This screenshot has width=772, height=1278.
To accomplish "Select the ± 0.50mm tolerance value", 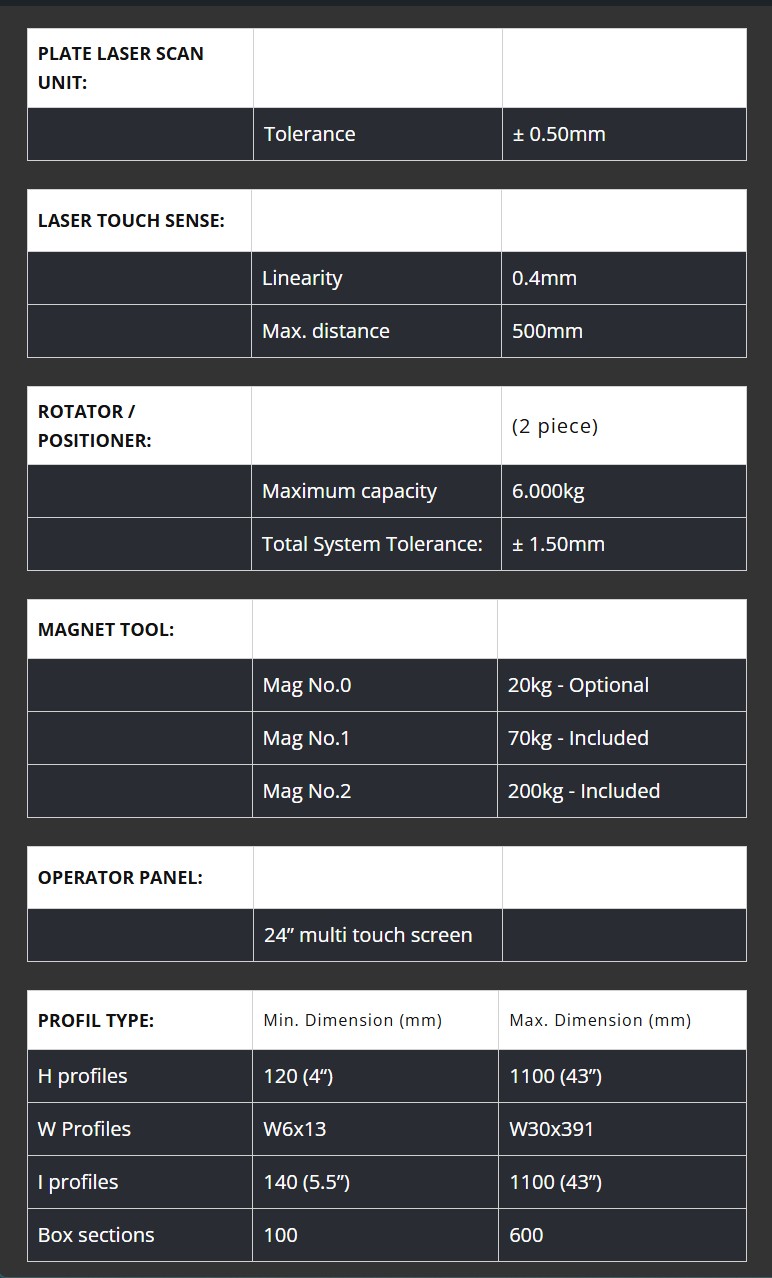I will (x=559, y=134).
